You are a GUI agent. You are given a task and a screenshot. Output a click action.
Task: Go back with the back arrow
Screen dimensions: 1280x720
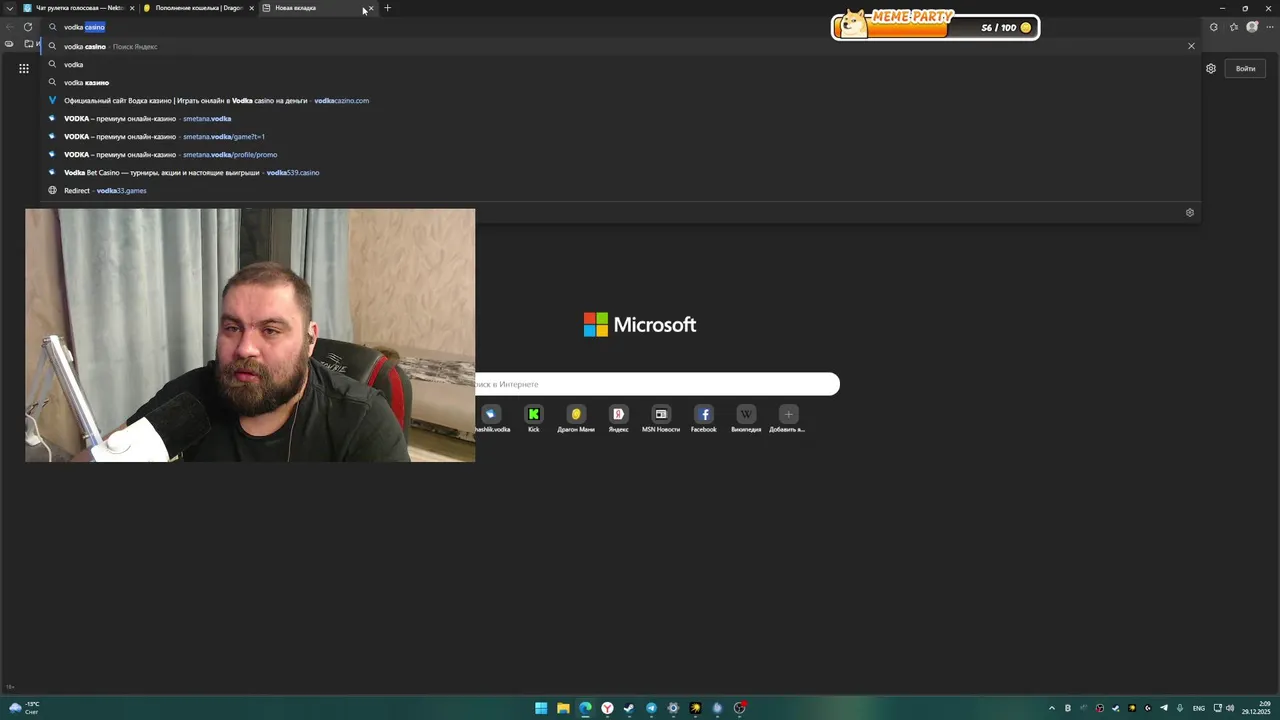(x=10, y=27)
